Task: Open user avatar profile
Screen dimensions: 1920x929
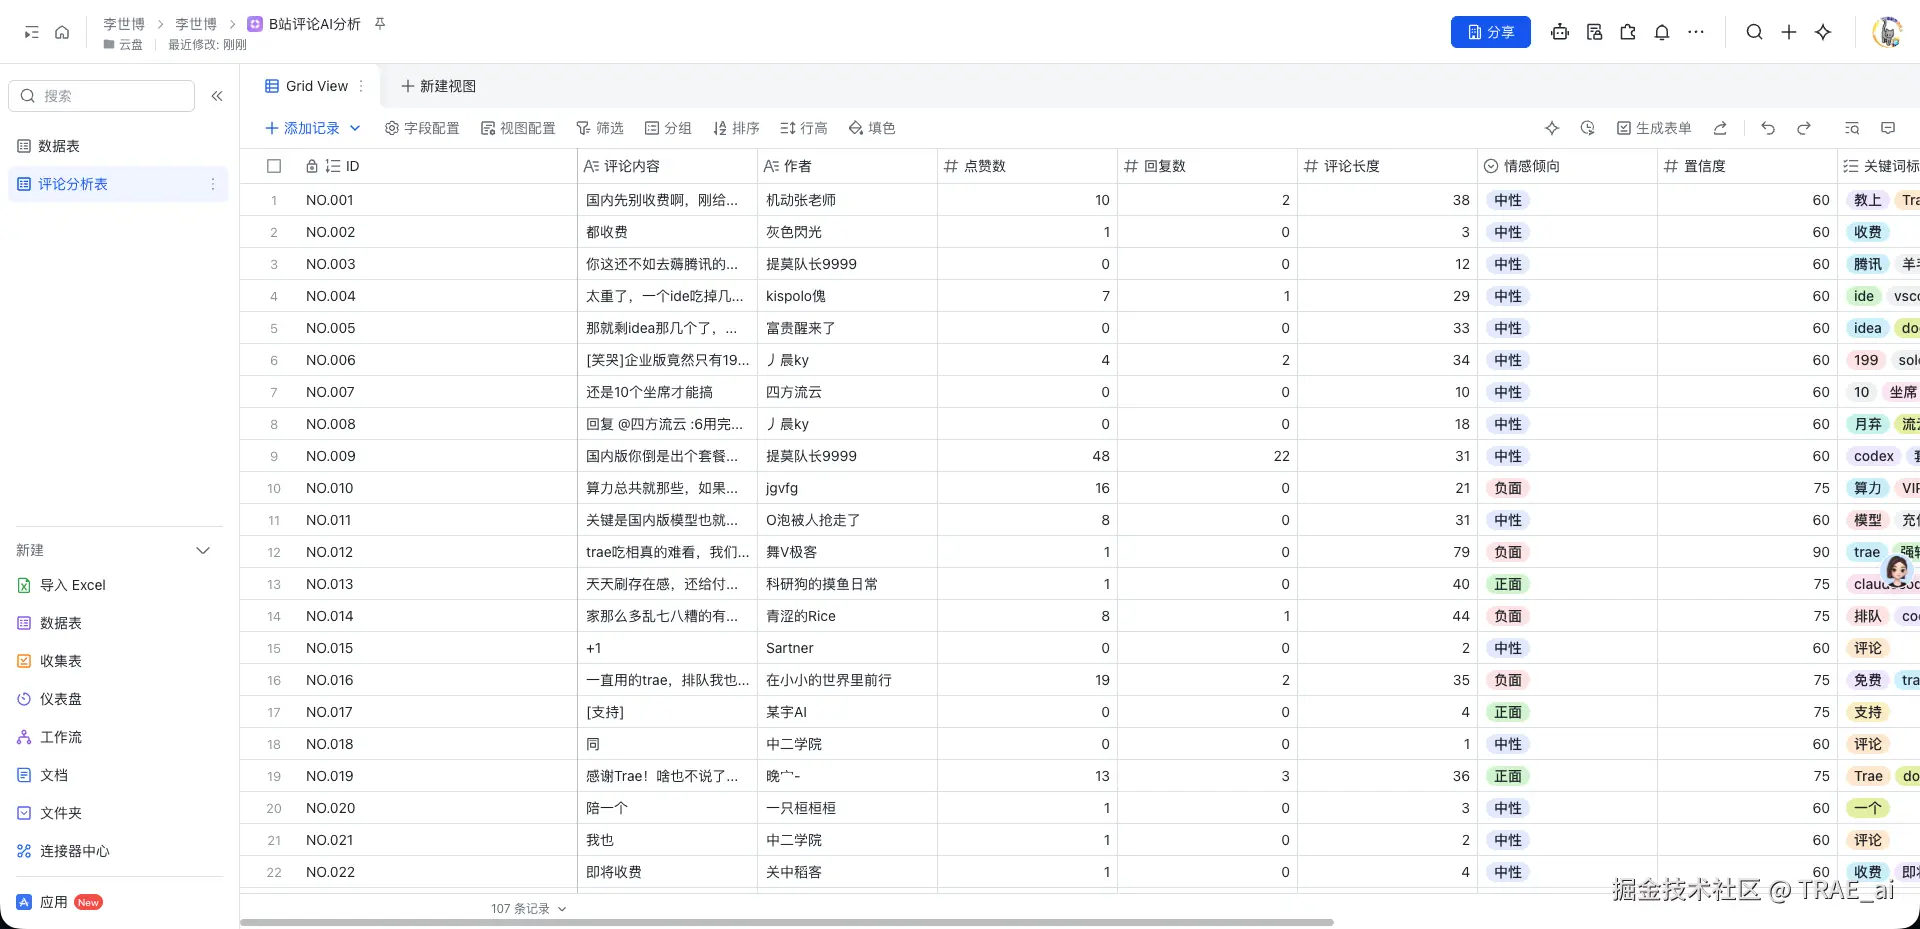Action: [1887, 32]
